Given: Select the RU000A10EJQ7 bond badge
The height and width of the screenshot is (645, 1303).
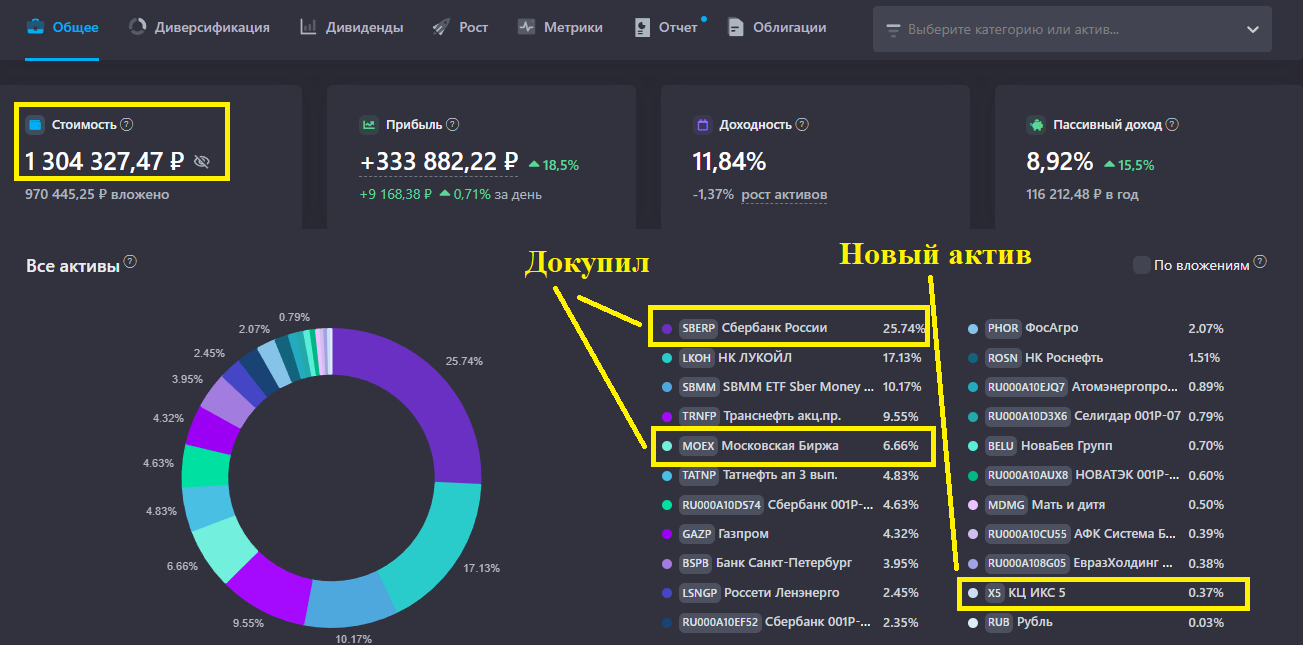Looking at the screenshot, I should [x=1026, y=387].
